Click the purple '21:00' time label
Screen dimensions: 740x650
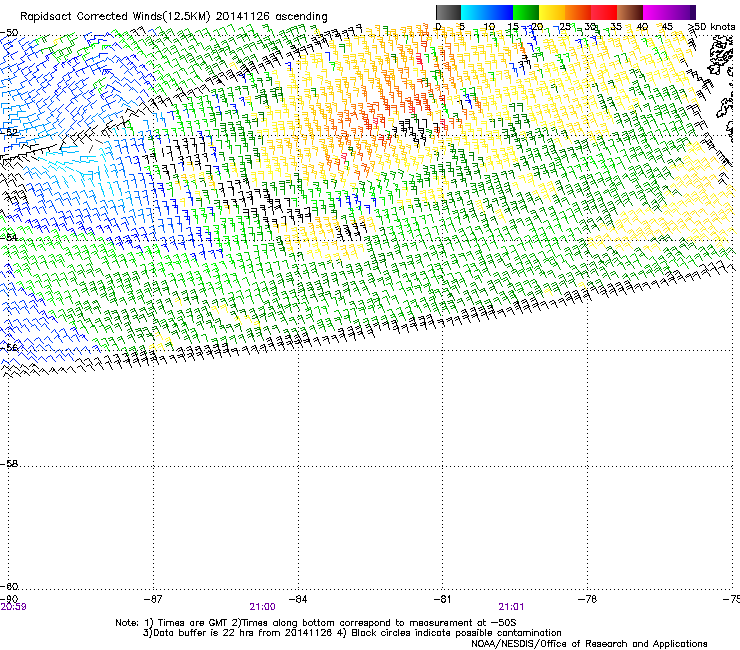click(x=262, y=607)
